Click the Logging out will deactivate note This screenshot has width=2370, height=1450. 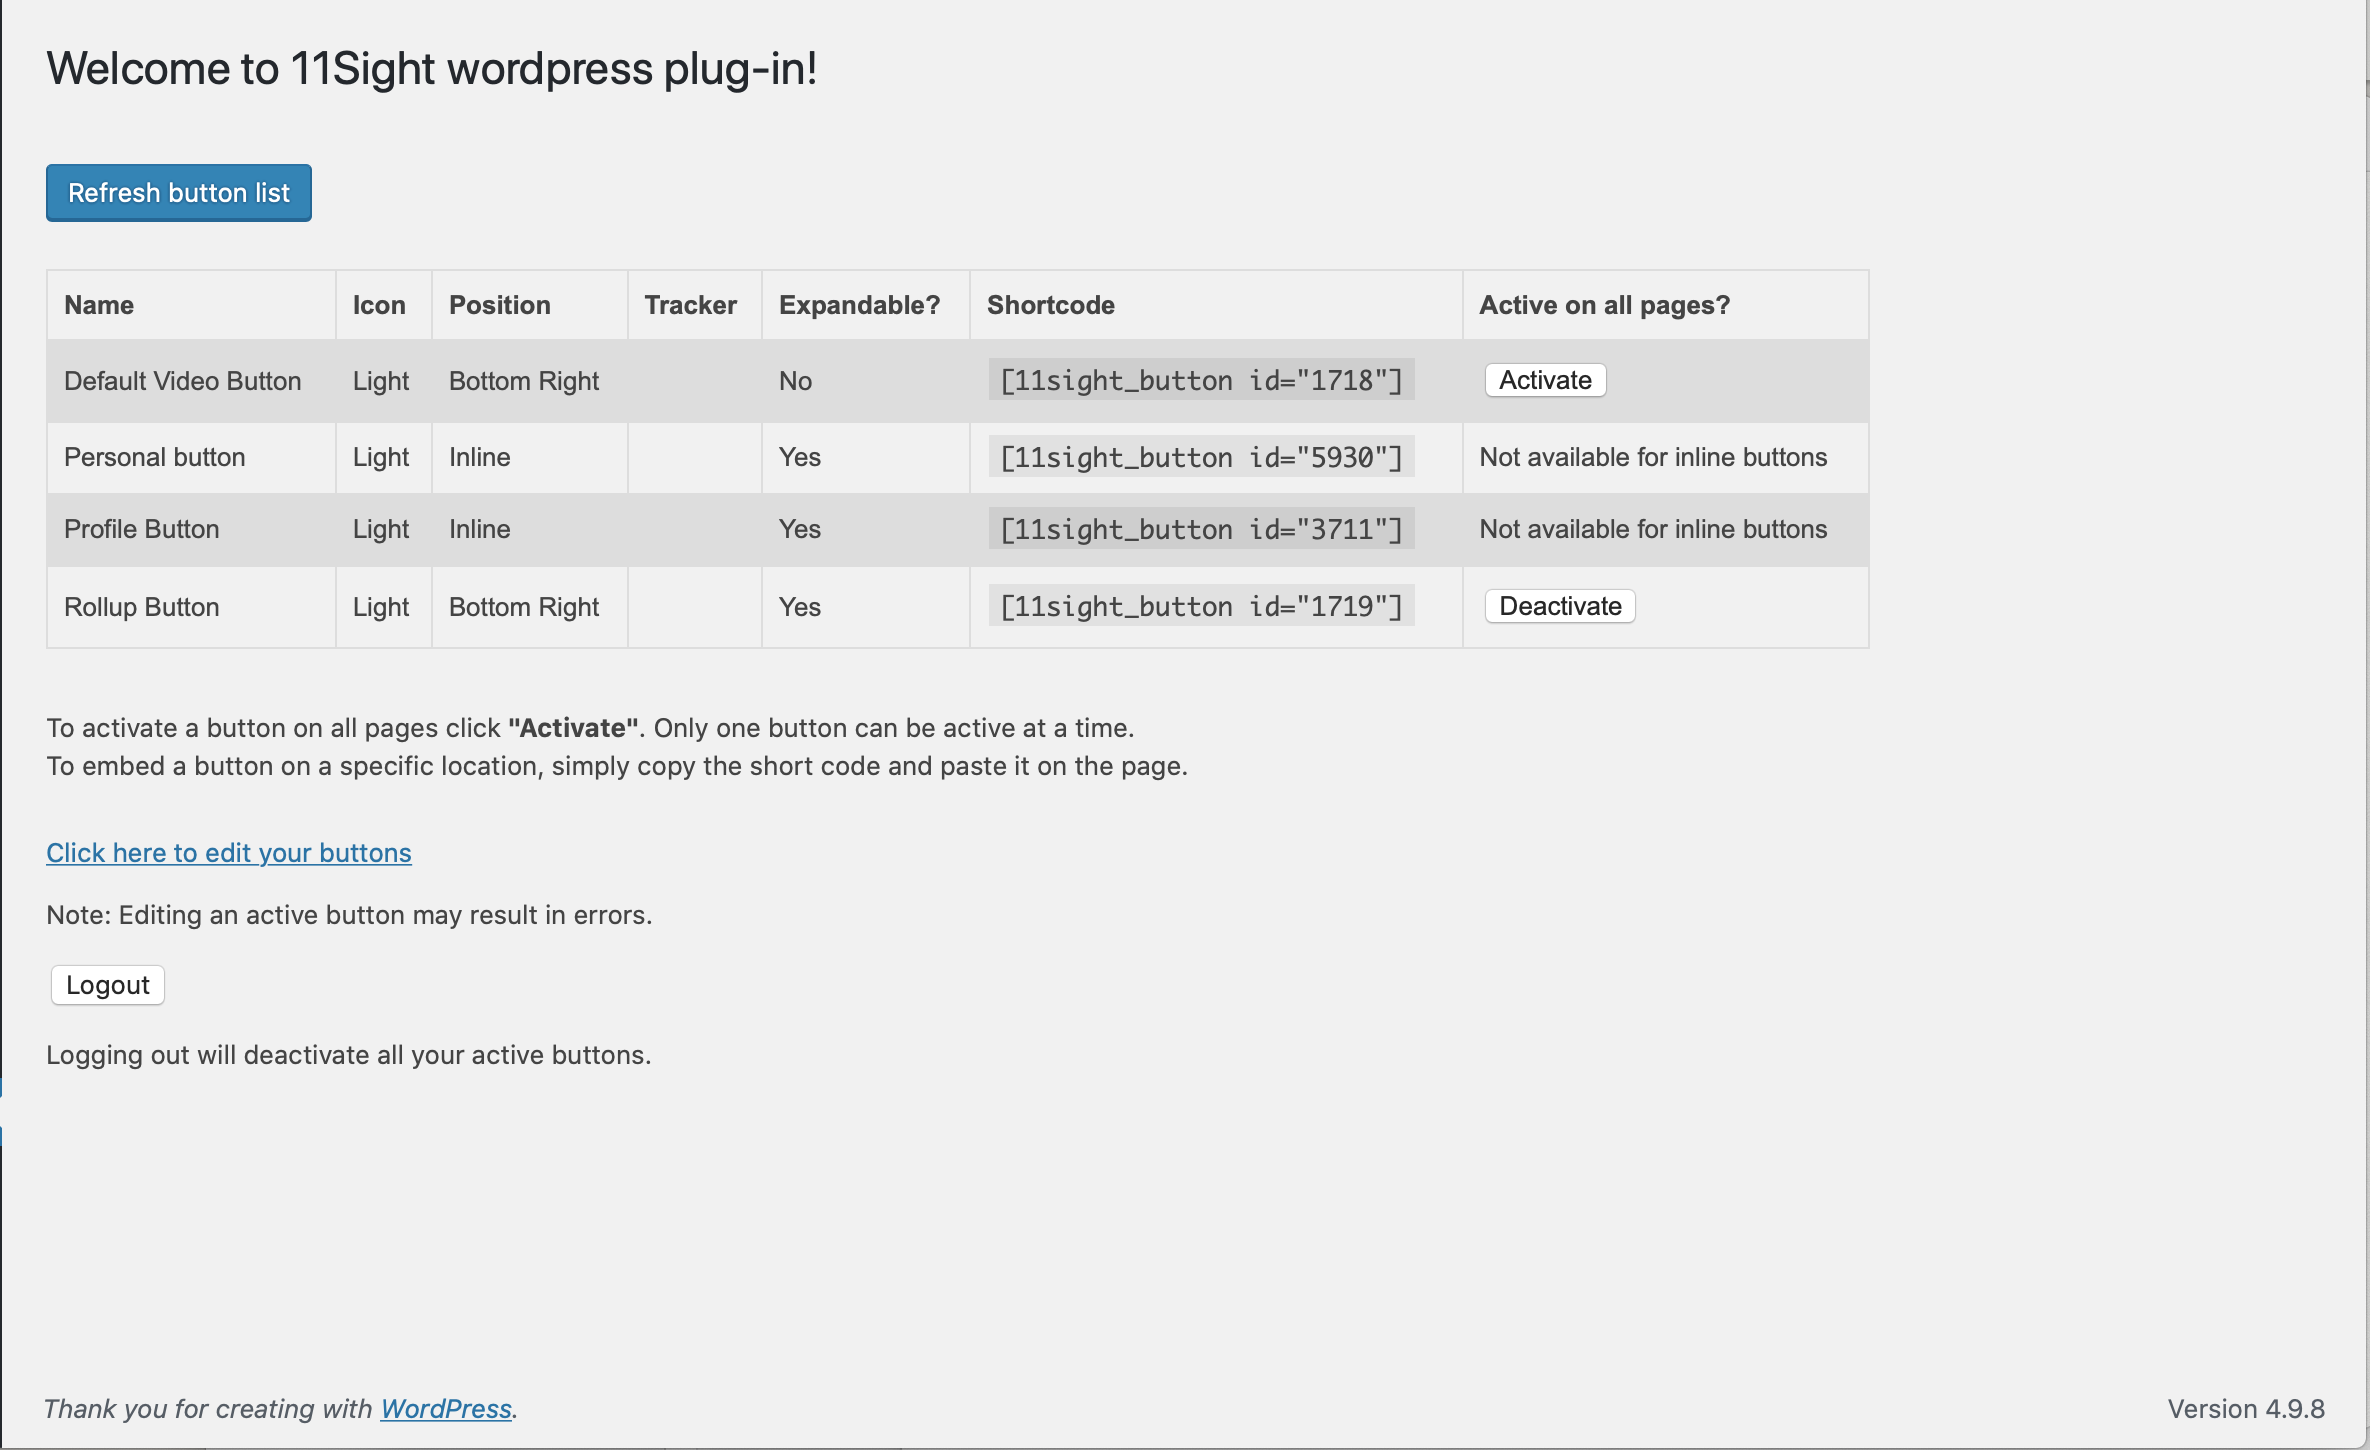point(349,1055)
